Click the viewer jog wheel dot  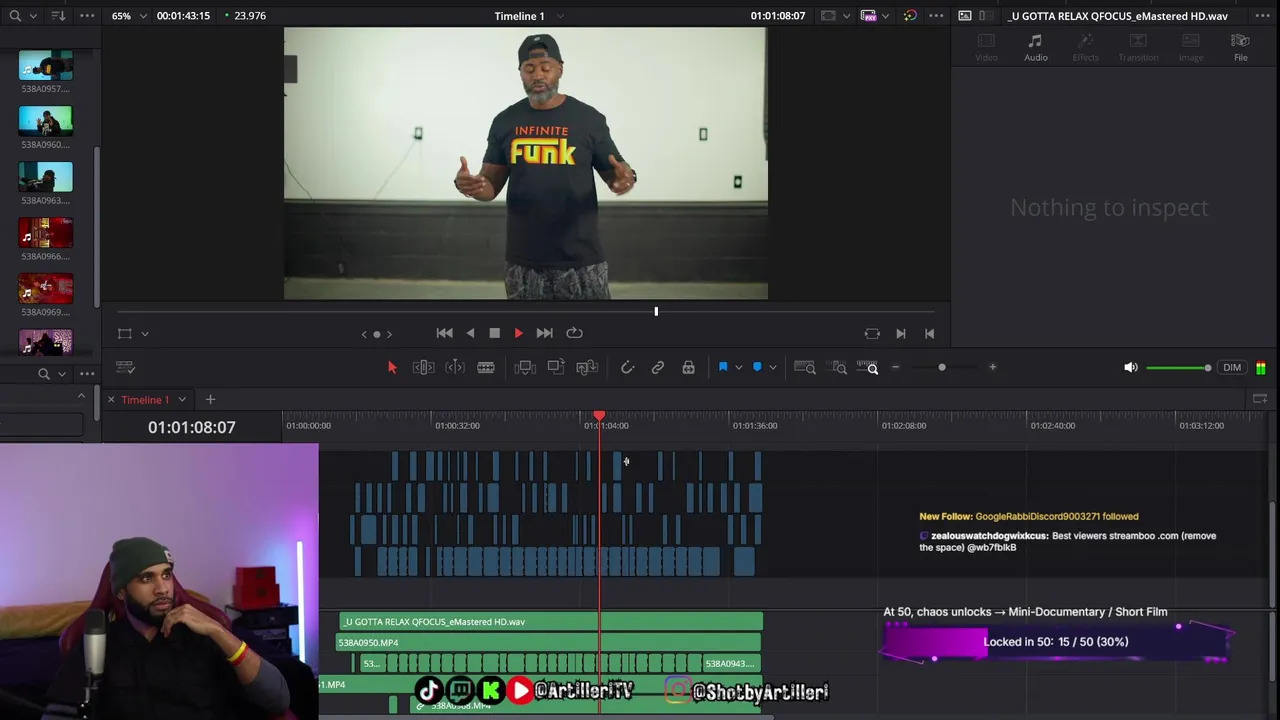point(376,334)
